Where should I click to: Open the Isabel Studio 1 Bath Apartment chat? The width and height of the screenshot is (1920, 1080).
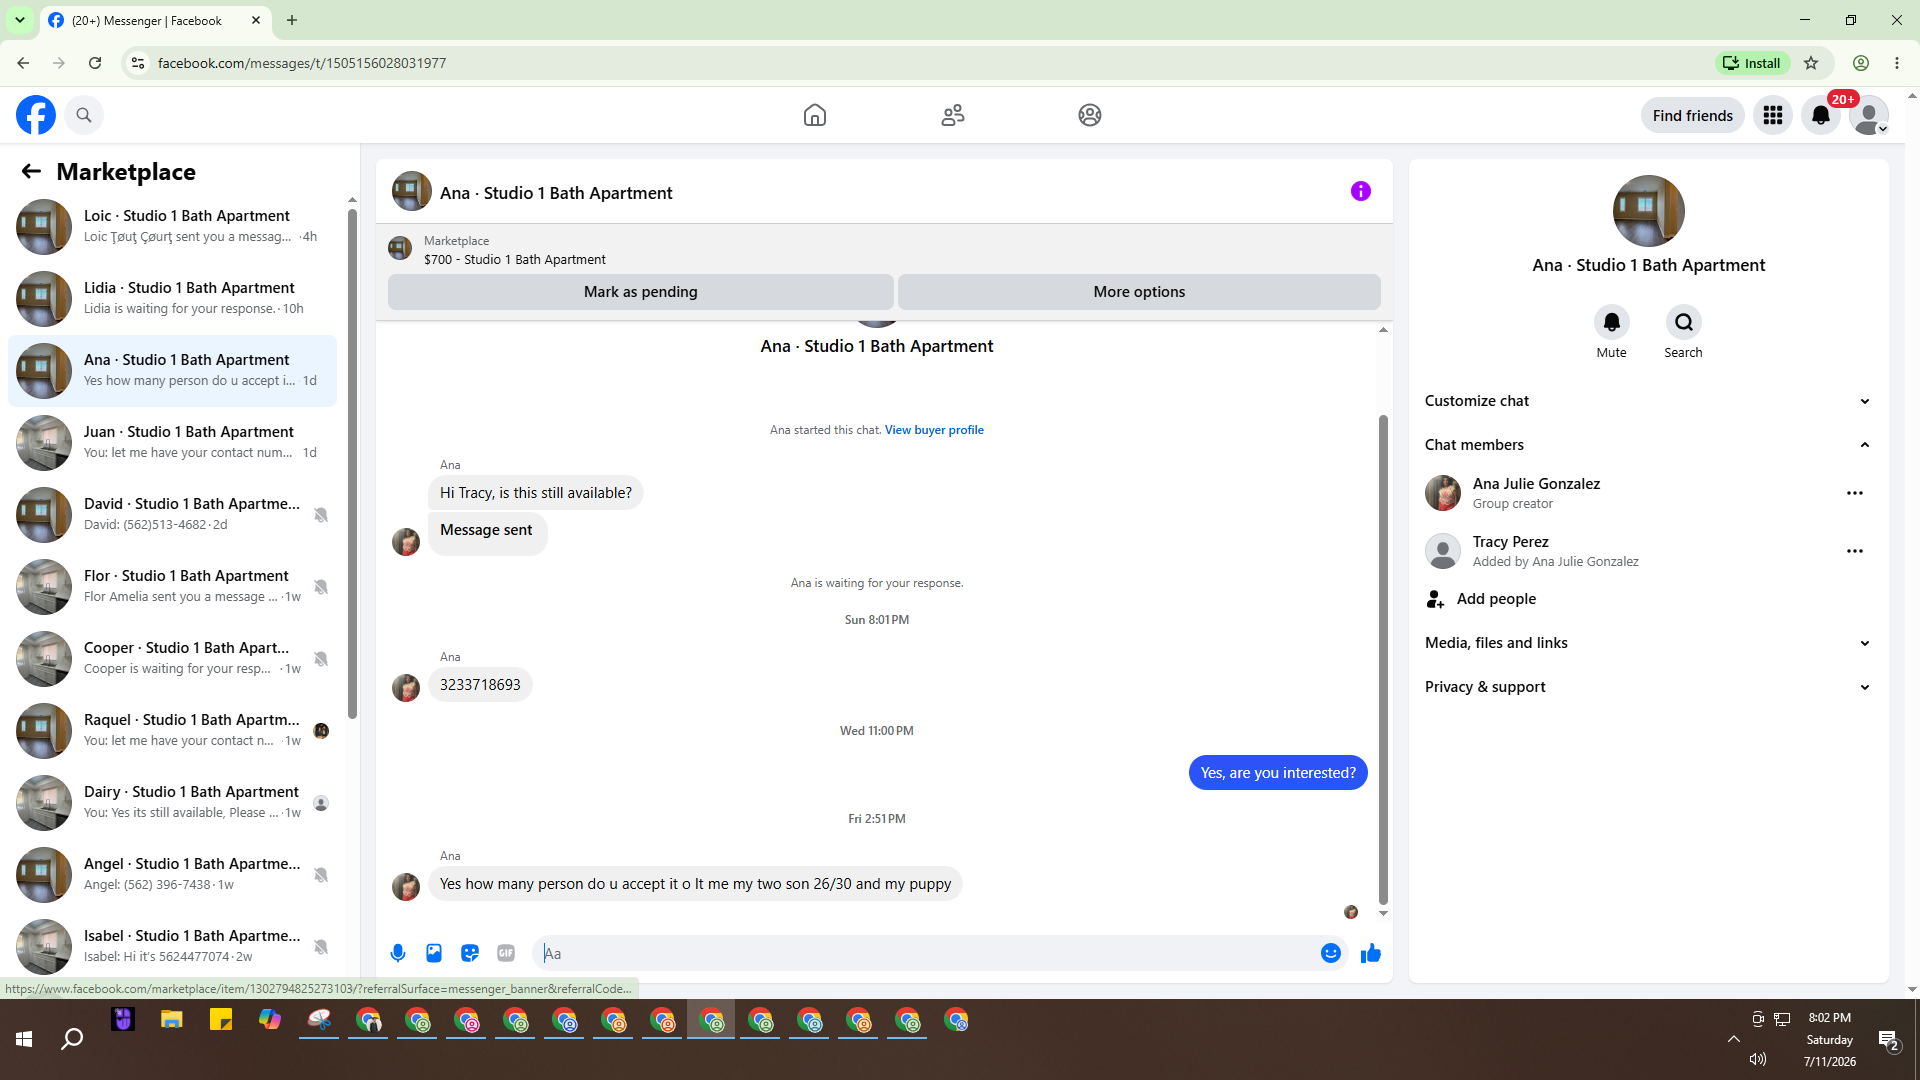[x=172, y=947]
